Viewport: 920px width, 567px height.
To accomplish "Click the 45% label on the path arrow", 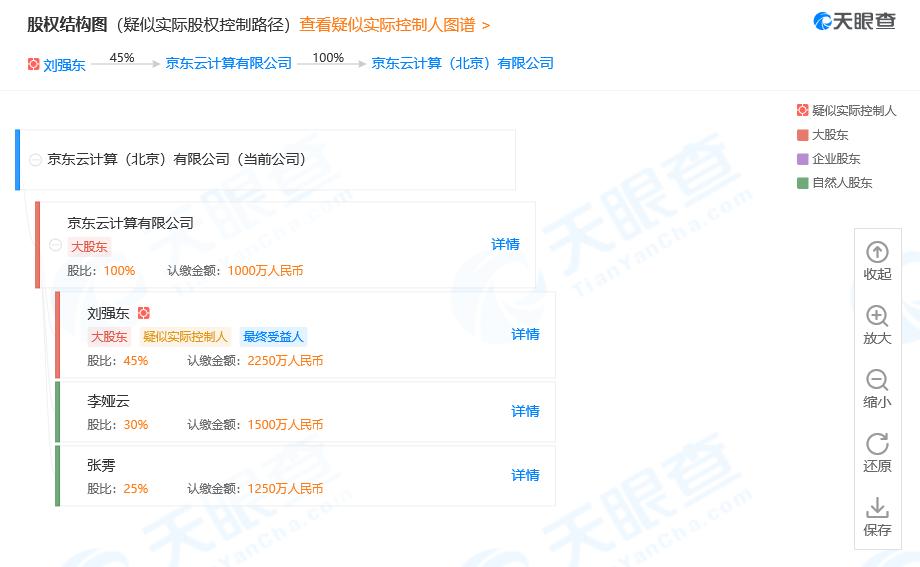I will click(122, 58).
